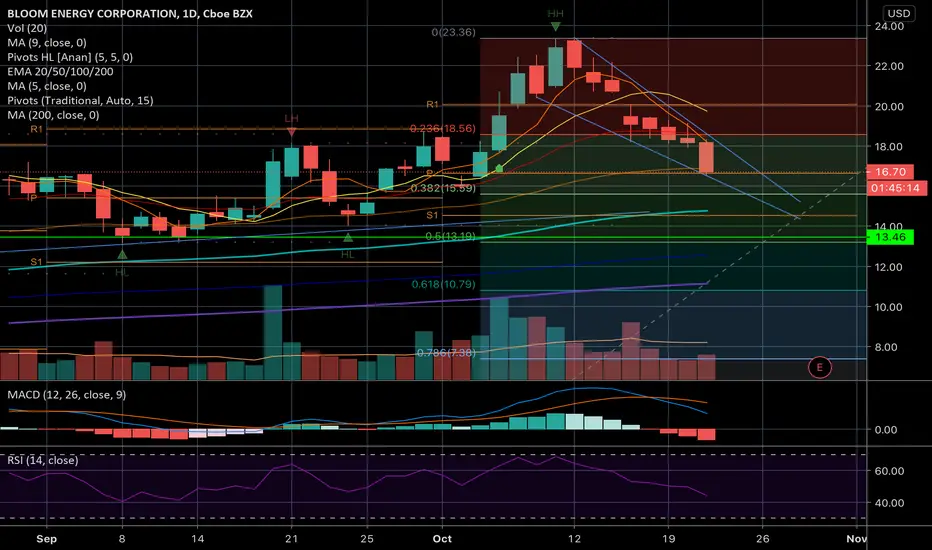Click the earnings 'E' marker icon
Image resolution: width=932 pixels, height=550 pixels.
(x=820, y=367)
